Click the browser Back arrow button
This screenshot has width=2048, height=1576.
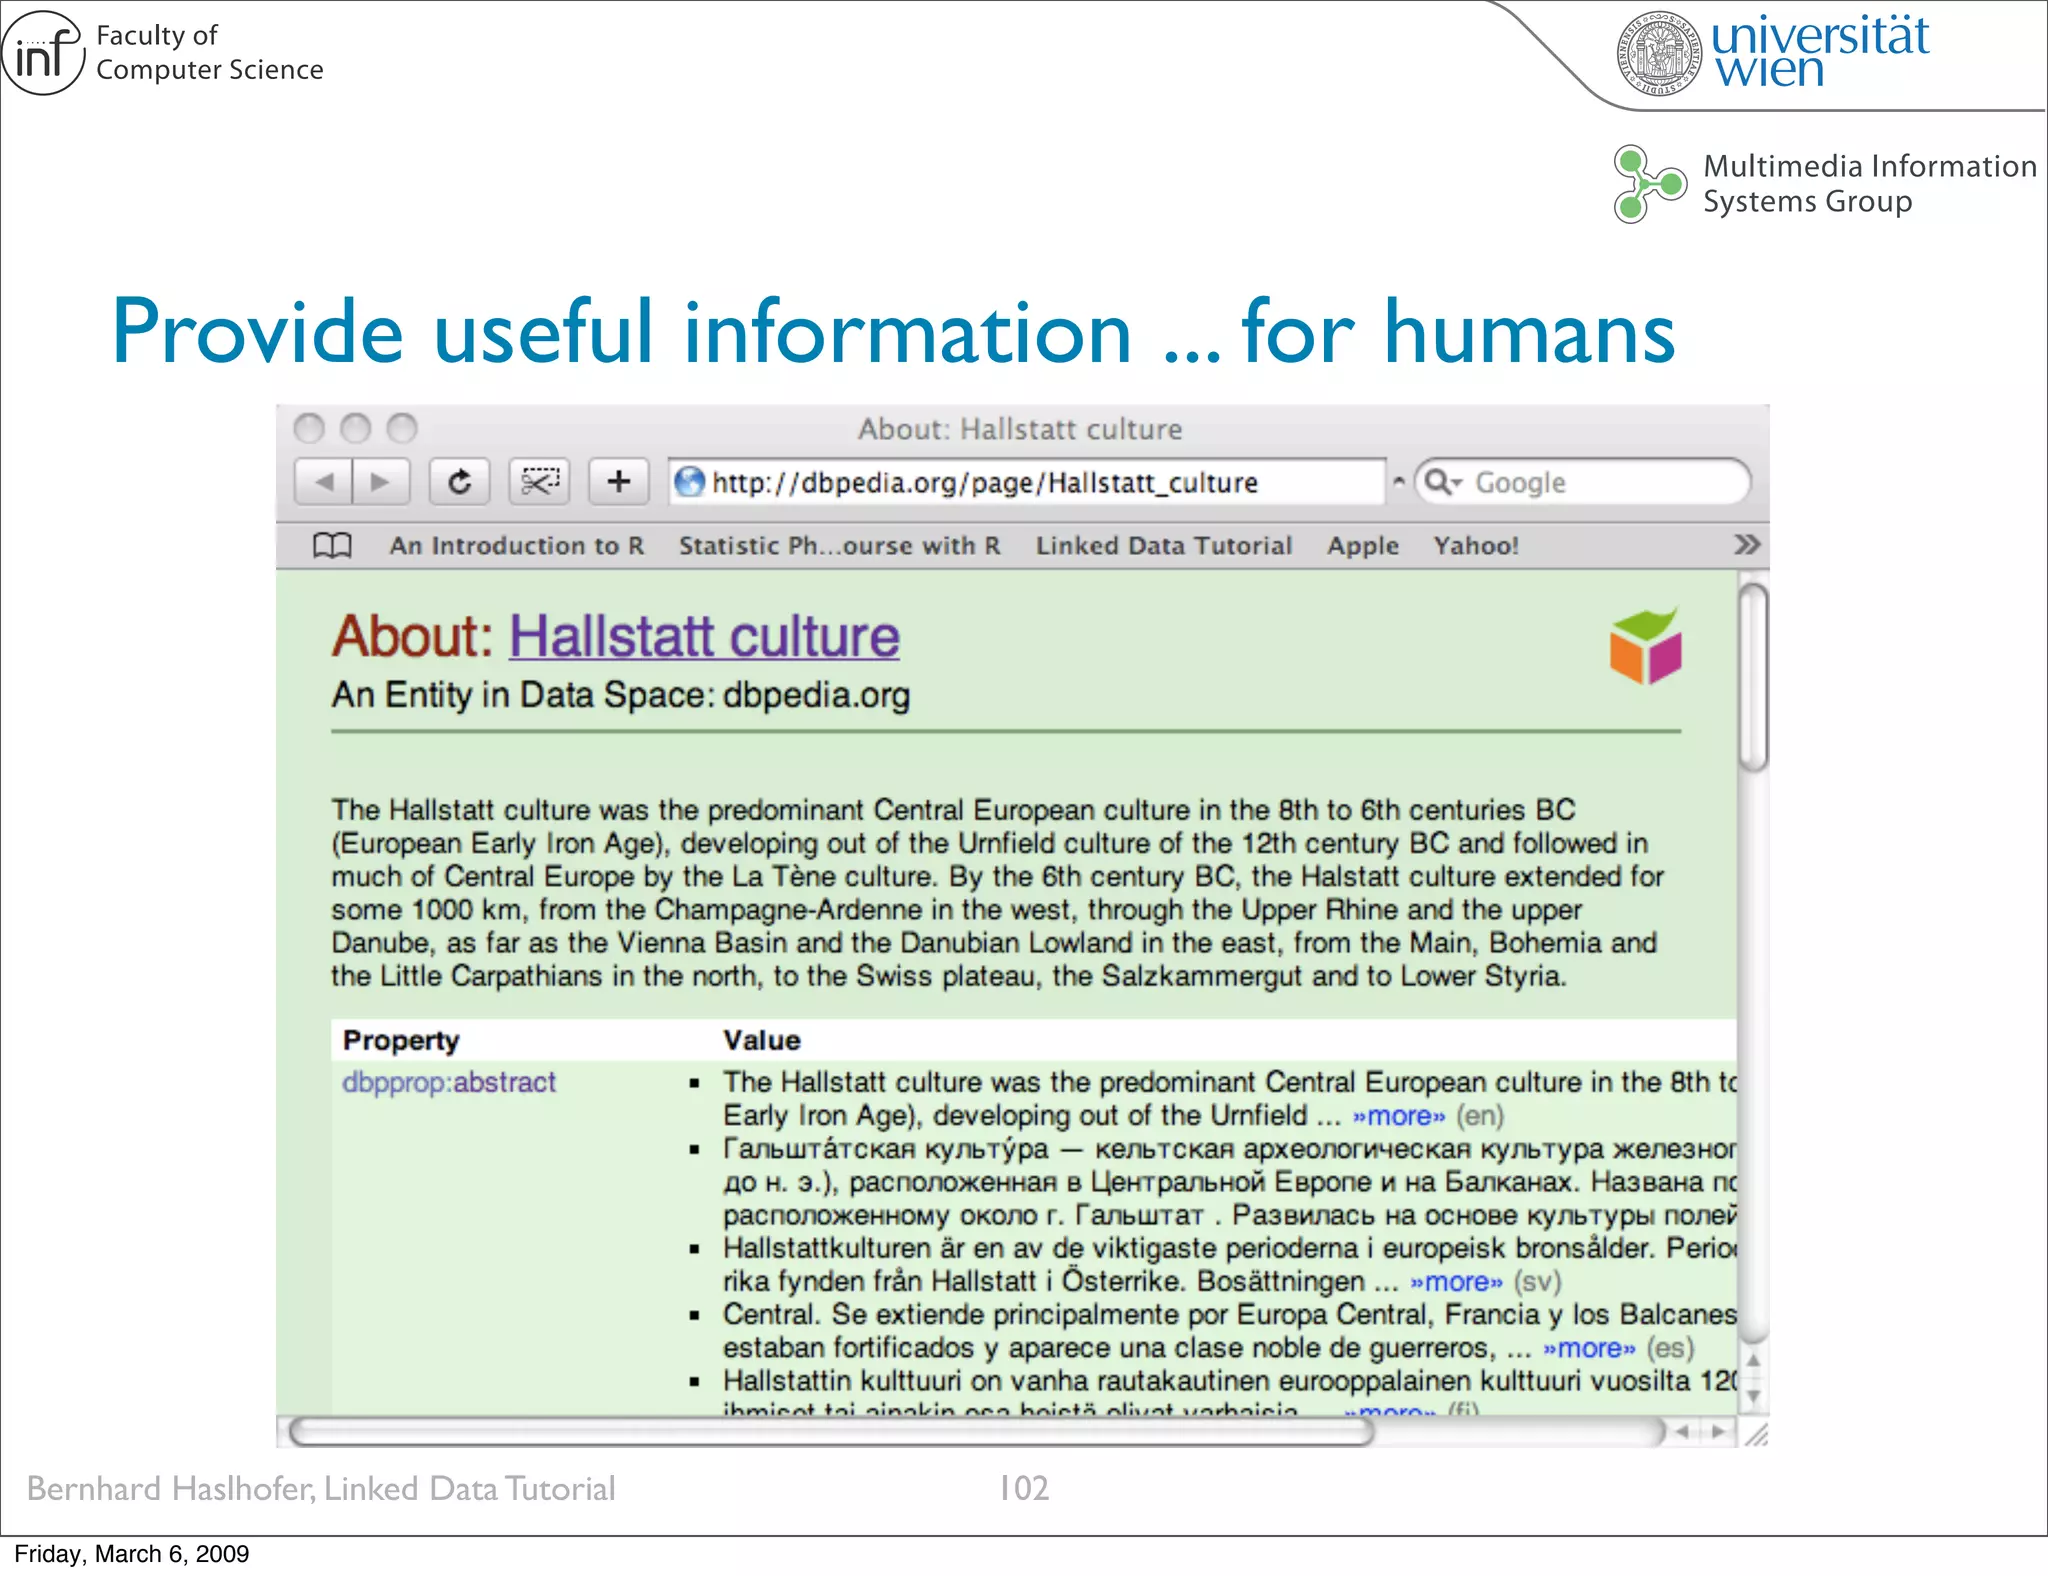(x=324, y=482)
